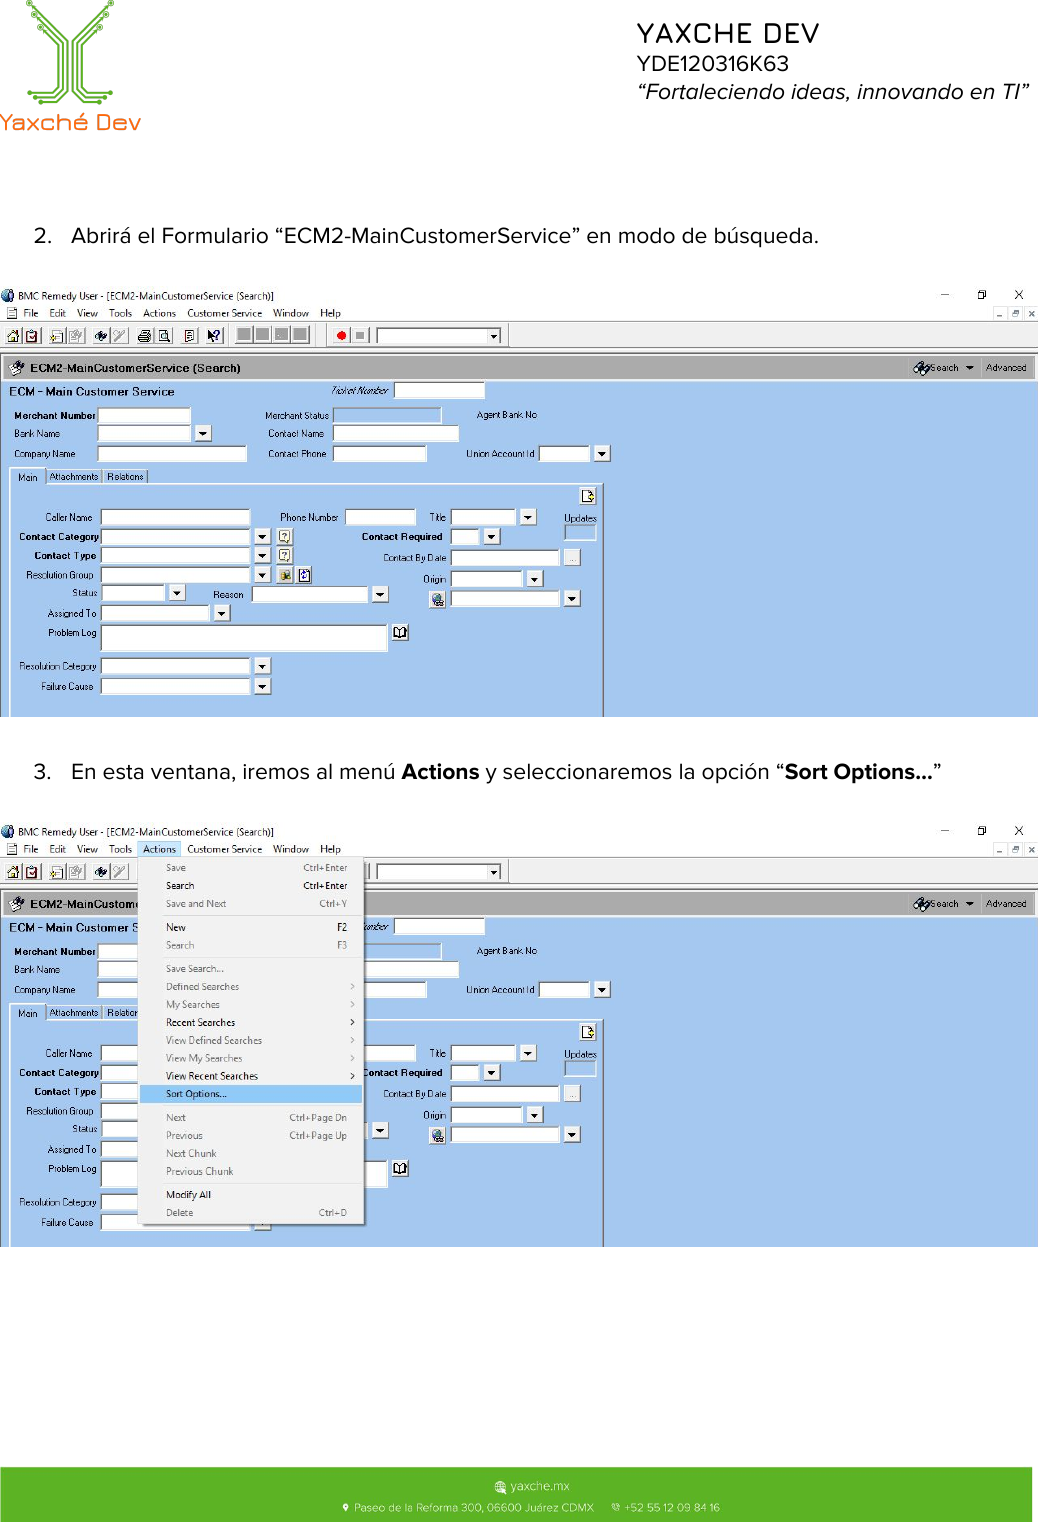
Task: Click Caller Name field in step 2 form
Action: coord(176,517)
